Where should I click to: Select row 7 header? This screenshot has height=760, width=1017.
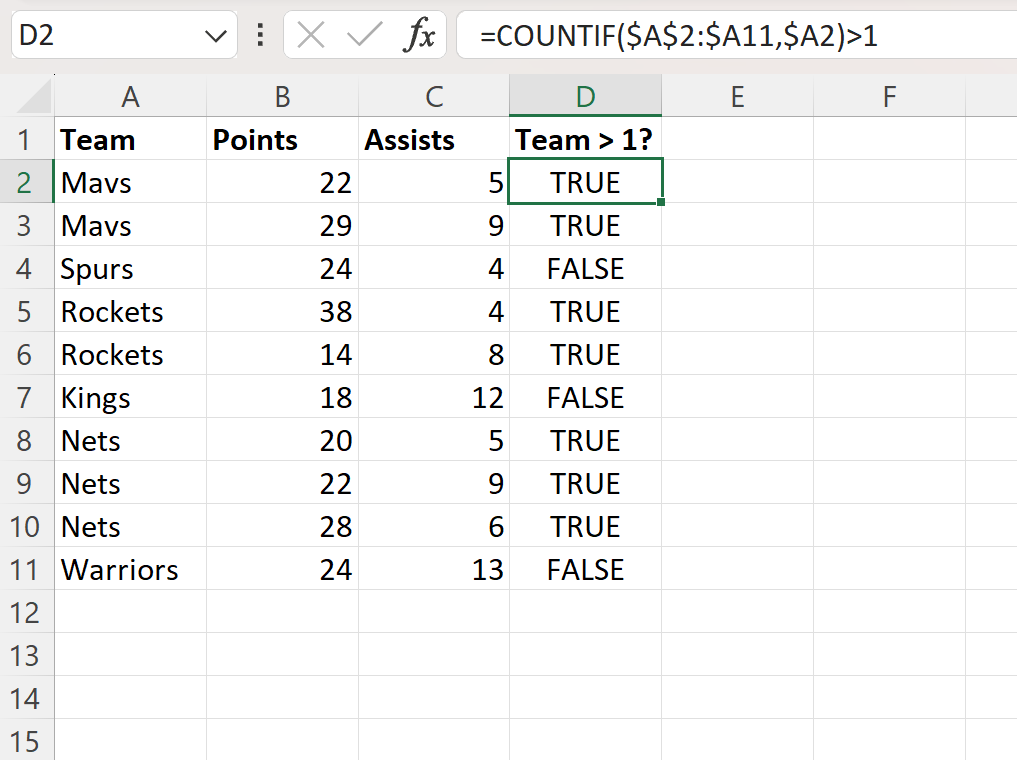click(25, 398)
